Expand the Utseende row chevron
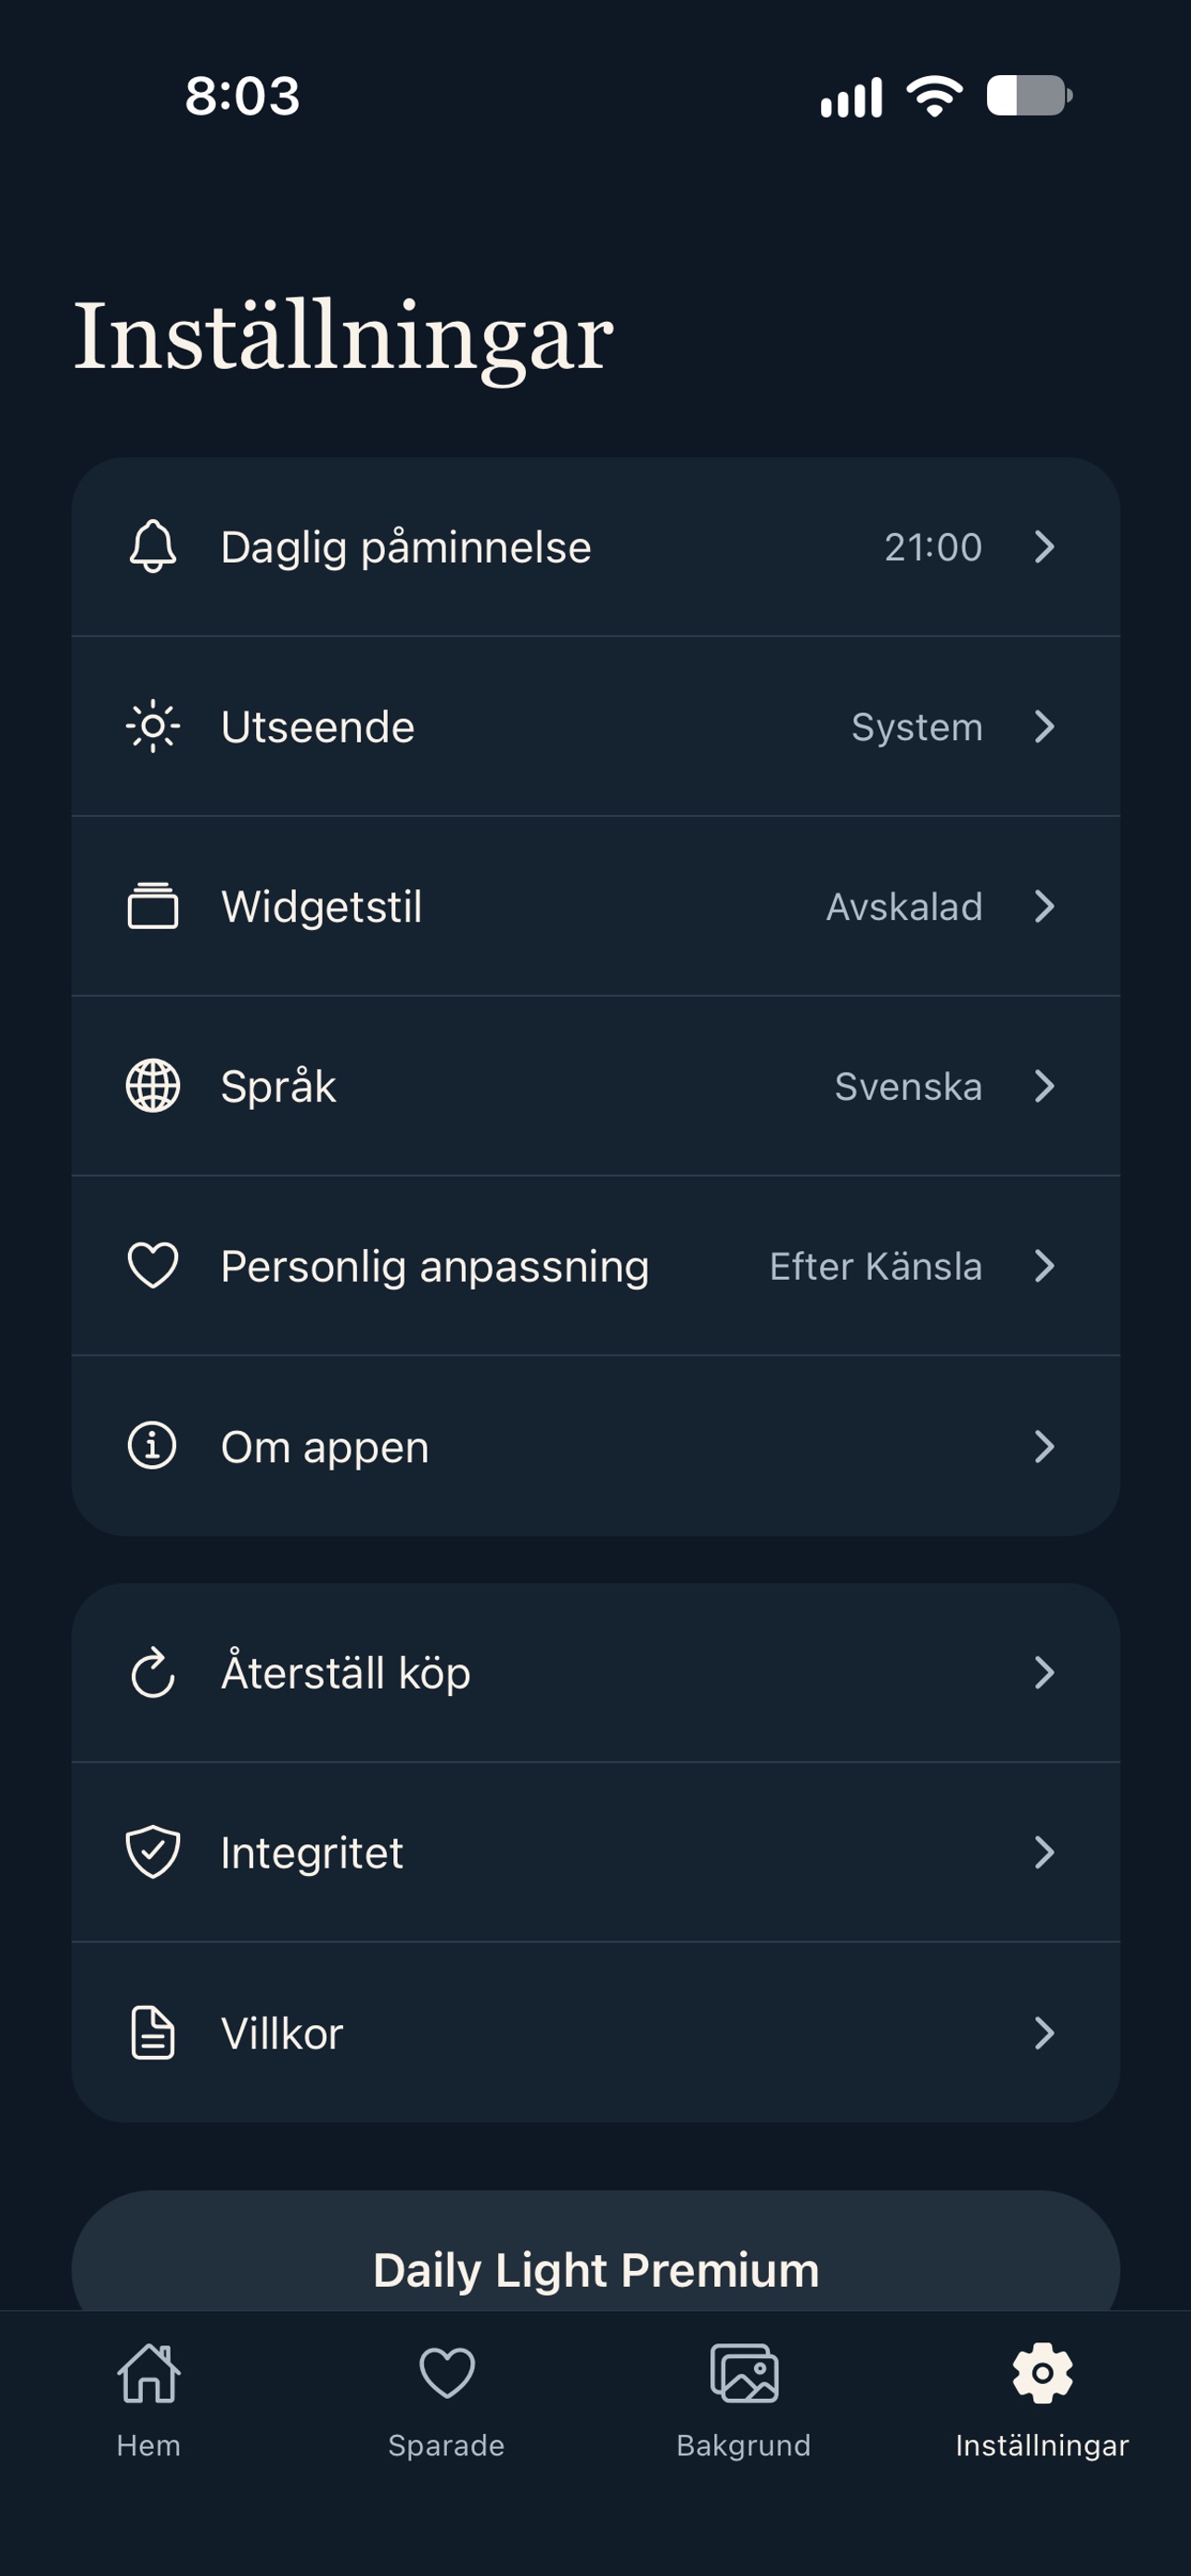Image resolution: width=1191 pixels, height=2576 pixels. [1044, 726]
